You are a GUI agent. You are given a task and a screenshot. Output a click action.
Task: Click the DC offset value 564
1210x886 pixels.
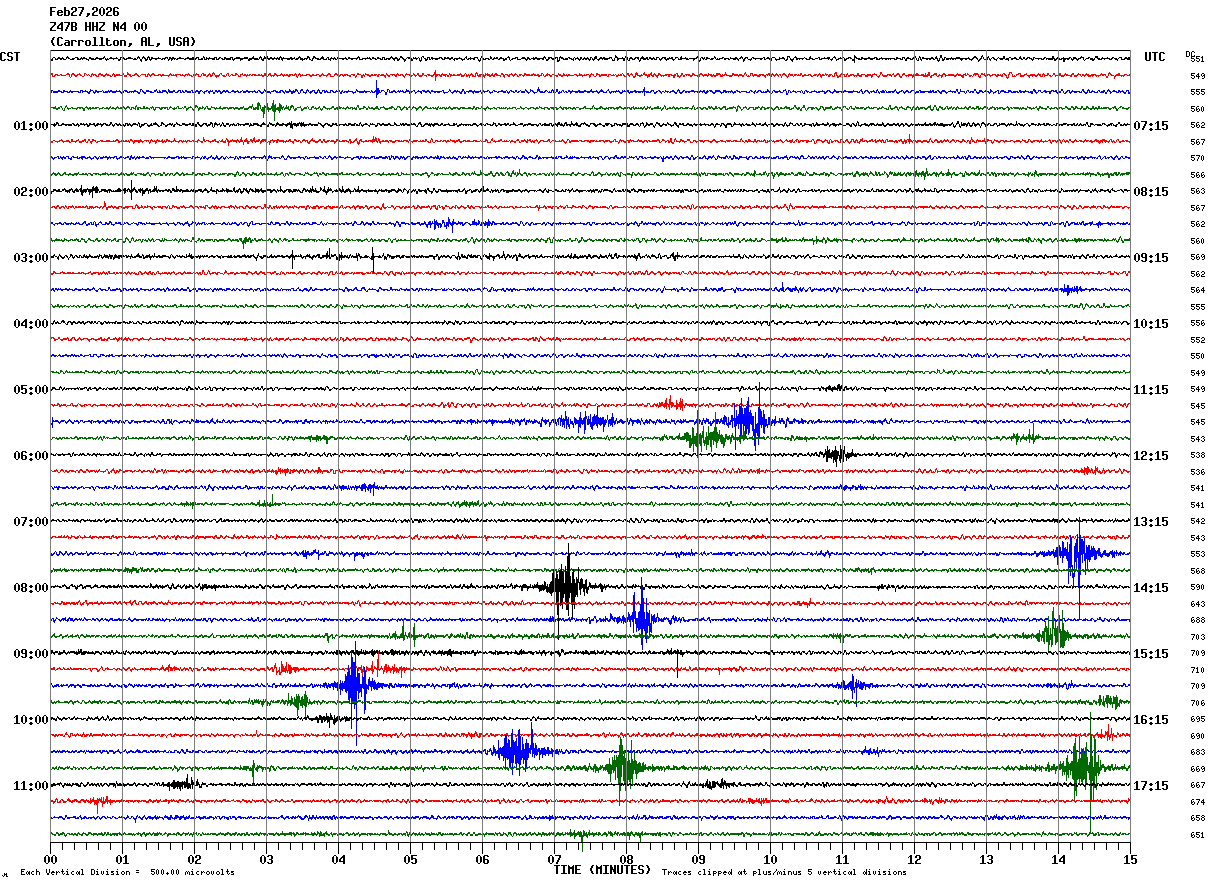point(1197,291)
